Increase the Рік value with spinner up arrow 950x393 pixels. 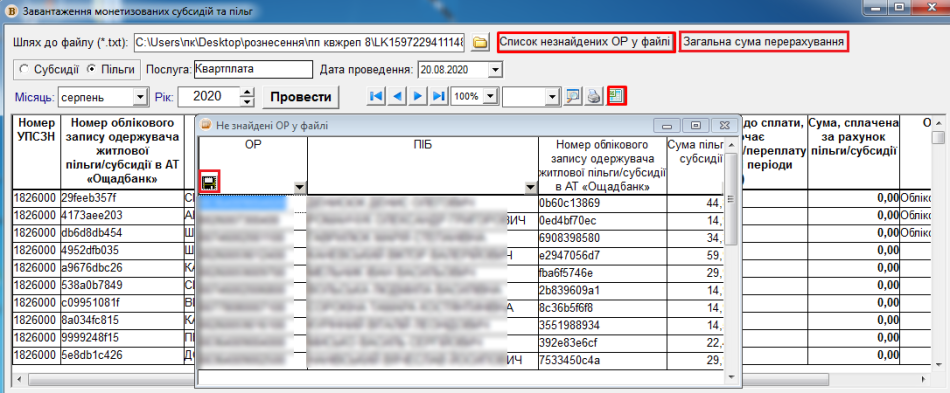click(x=247, y=93)
